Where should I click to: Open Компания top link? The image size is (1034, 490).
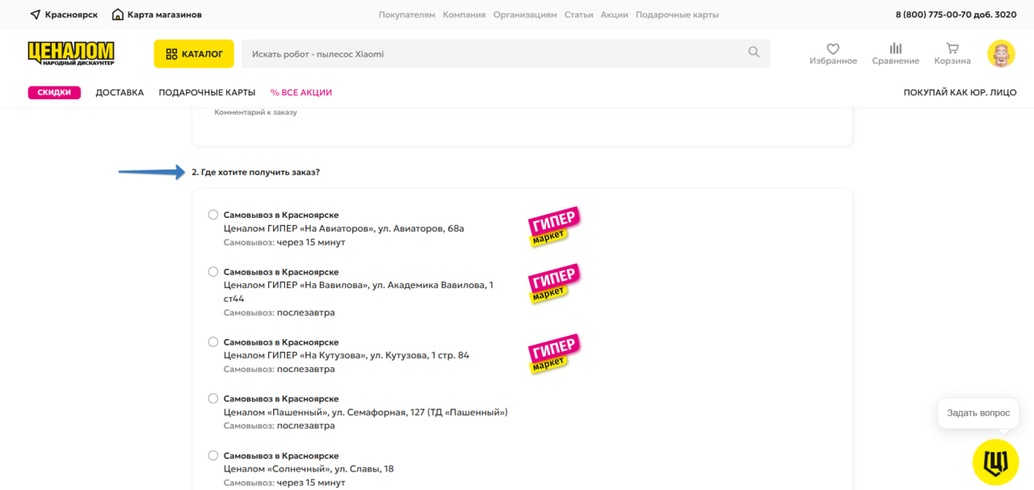464,15
